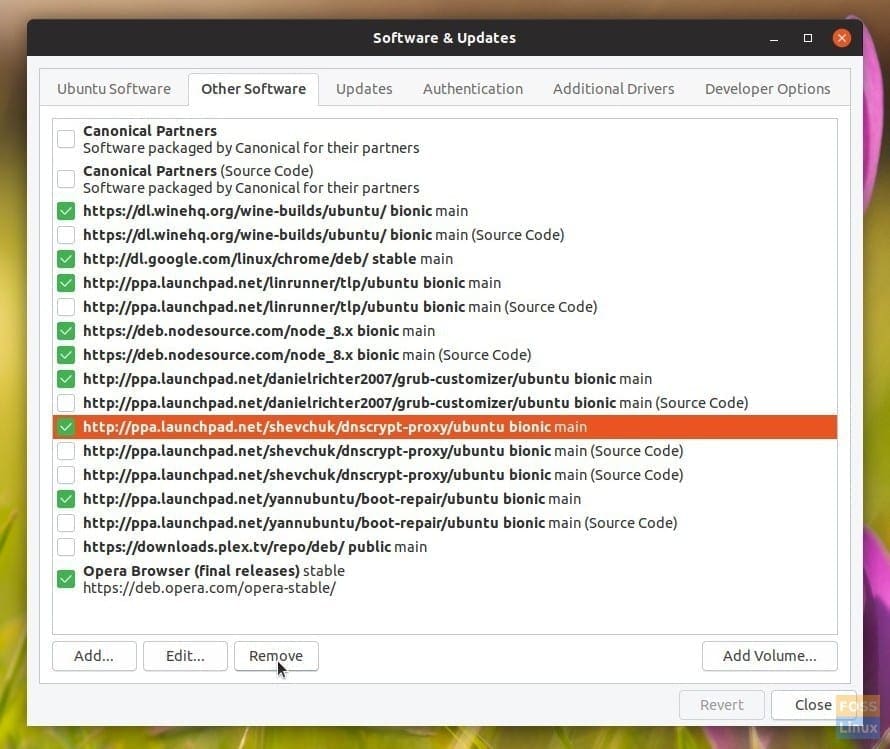This screenshot has width=890, height=749.
Task: Open the Edit... source dialog
Action: [185, 656]
